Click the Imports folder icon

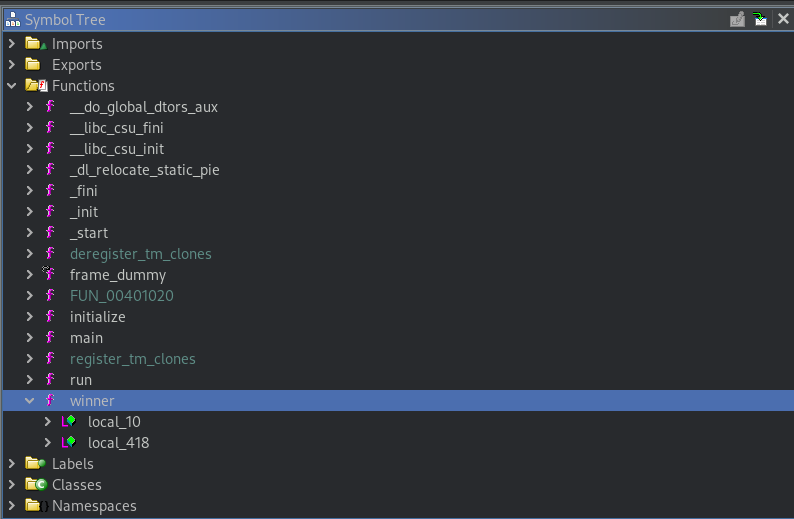pyautogui.click(x=36, y=44)
